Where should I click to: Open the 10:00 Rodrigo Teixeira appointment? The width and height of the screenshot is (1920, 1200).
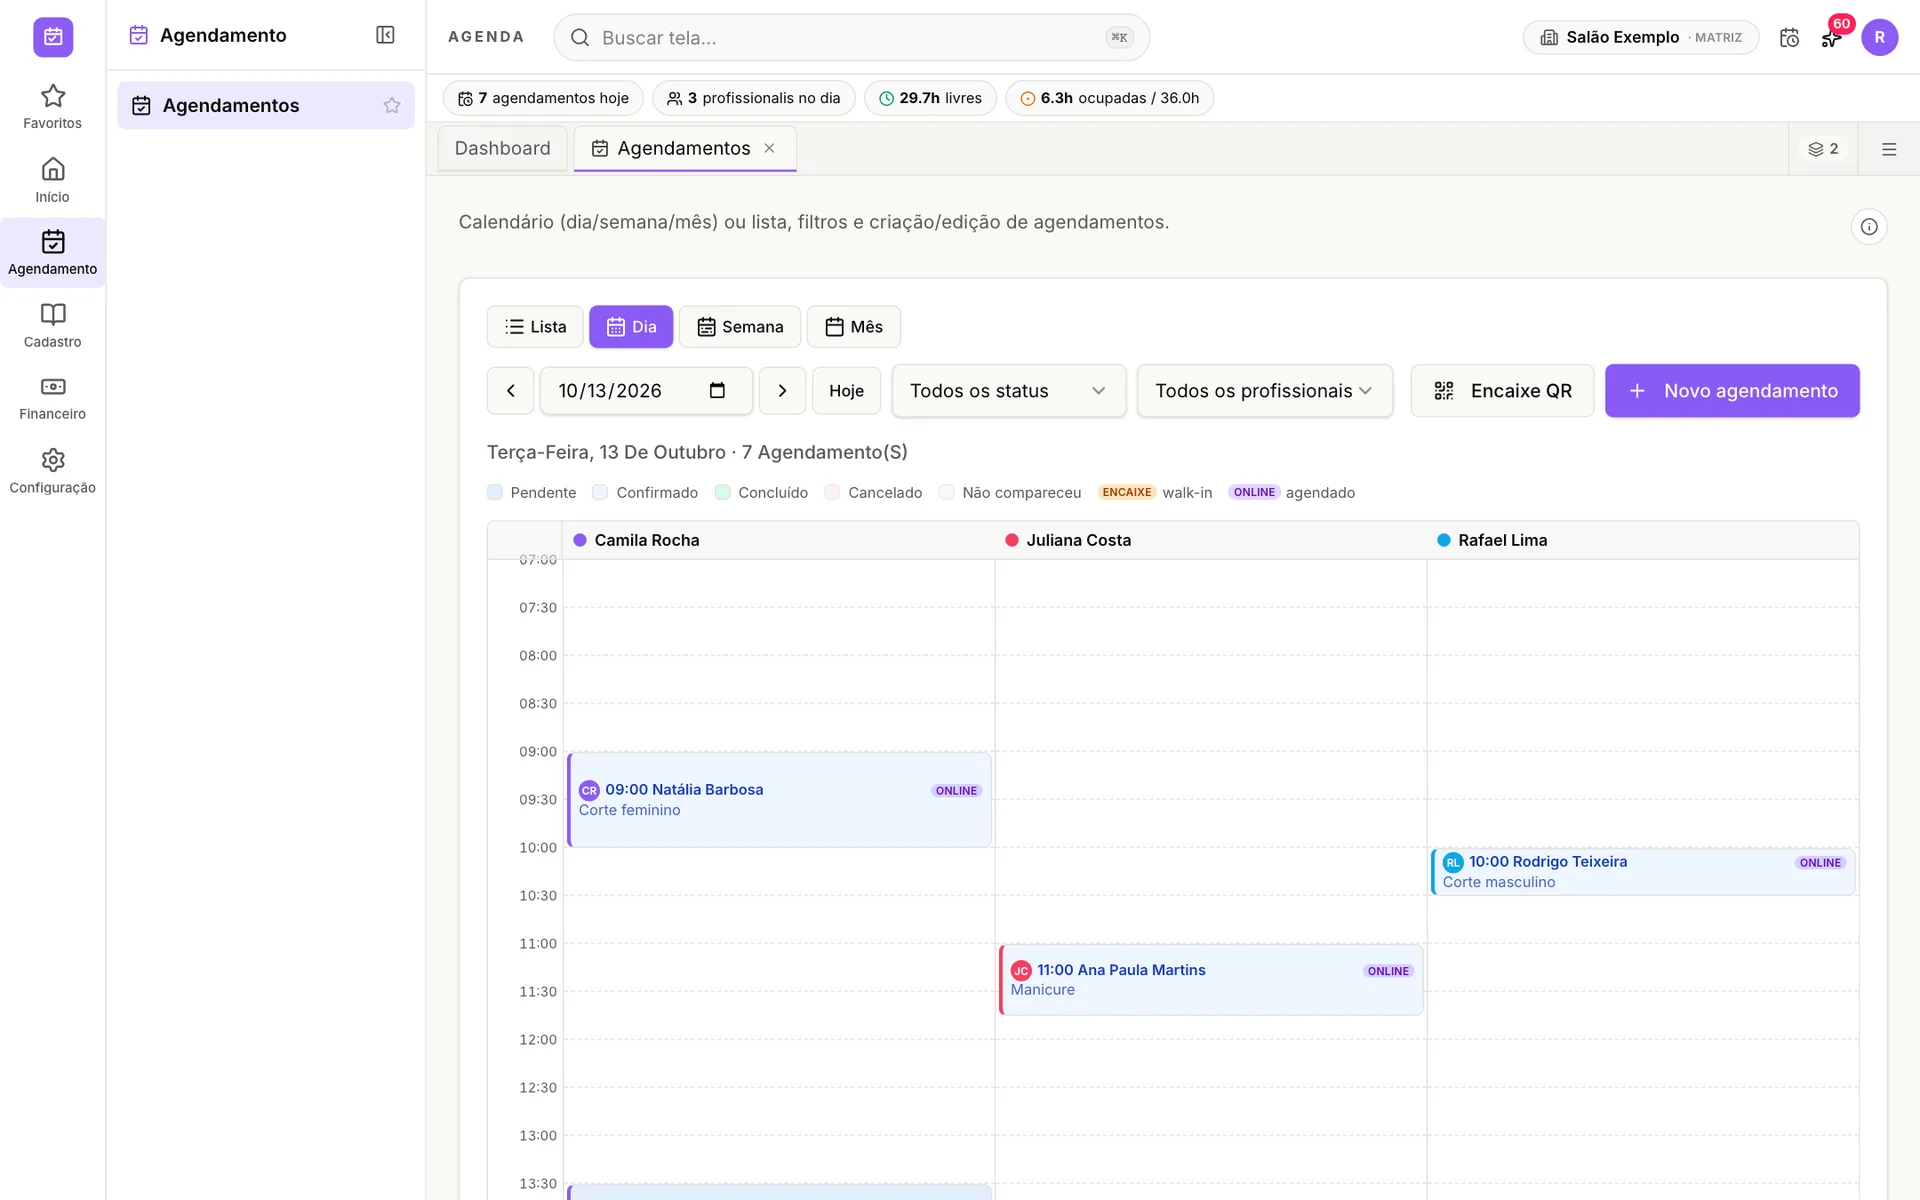point(1644,872)
